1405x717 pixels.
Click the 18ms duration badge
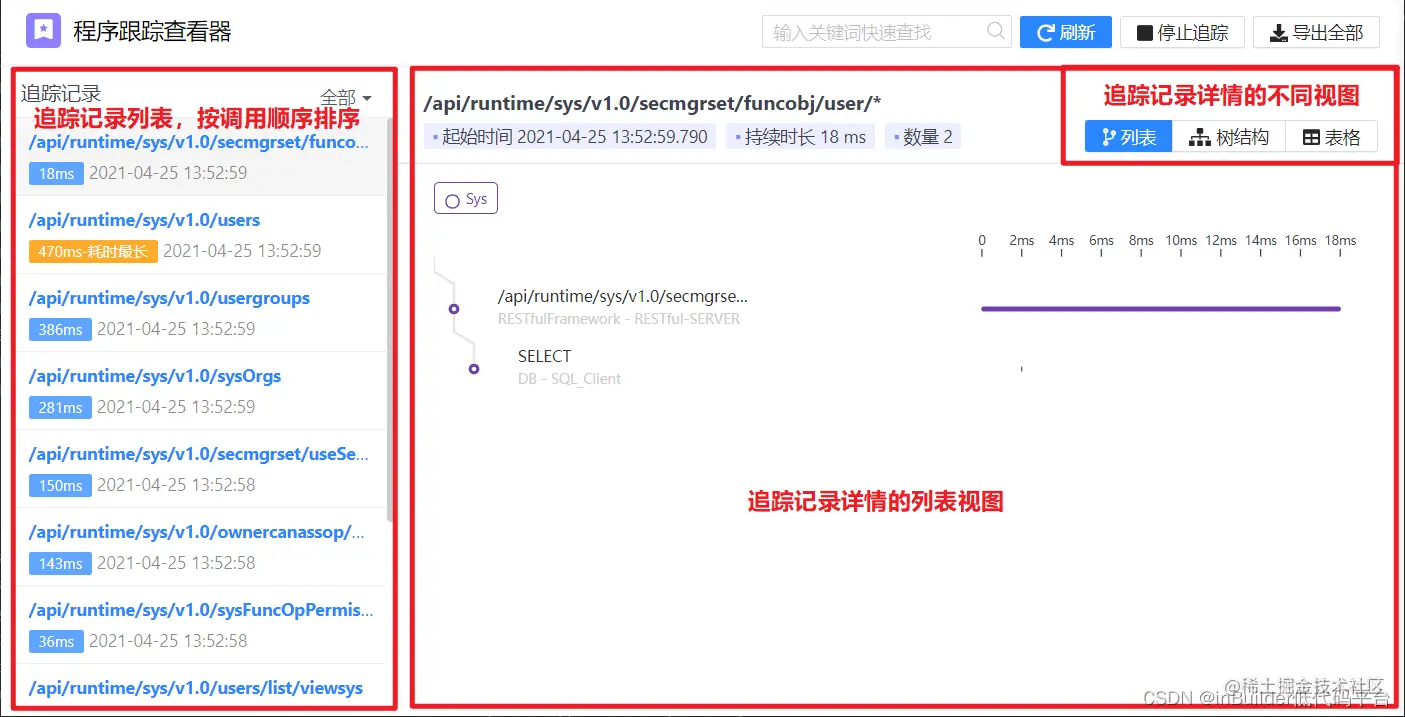(x=56, y=173)
